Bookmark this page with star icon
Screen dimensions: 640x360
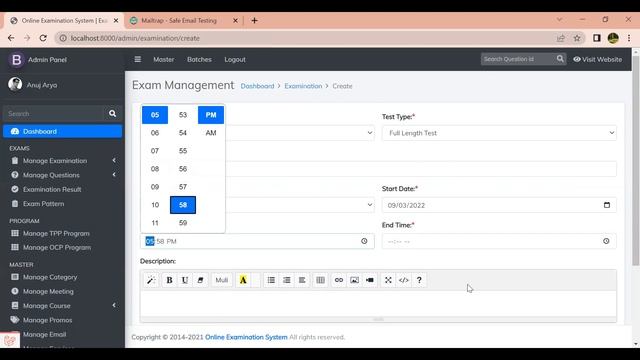coord(577,38)
